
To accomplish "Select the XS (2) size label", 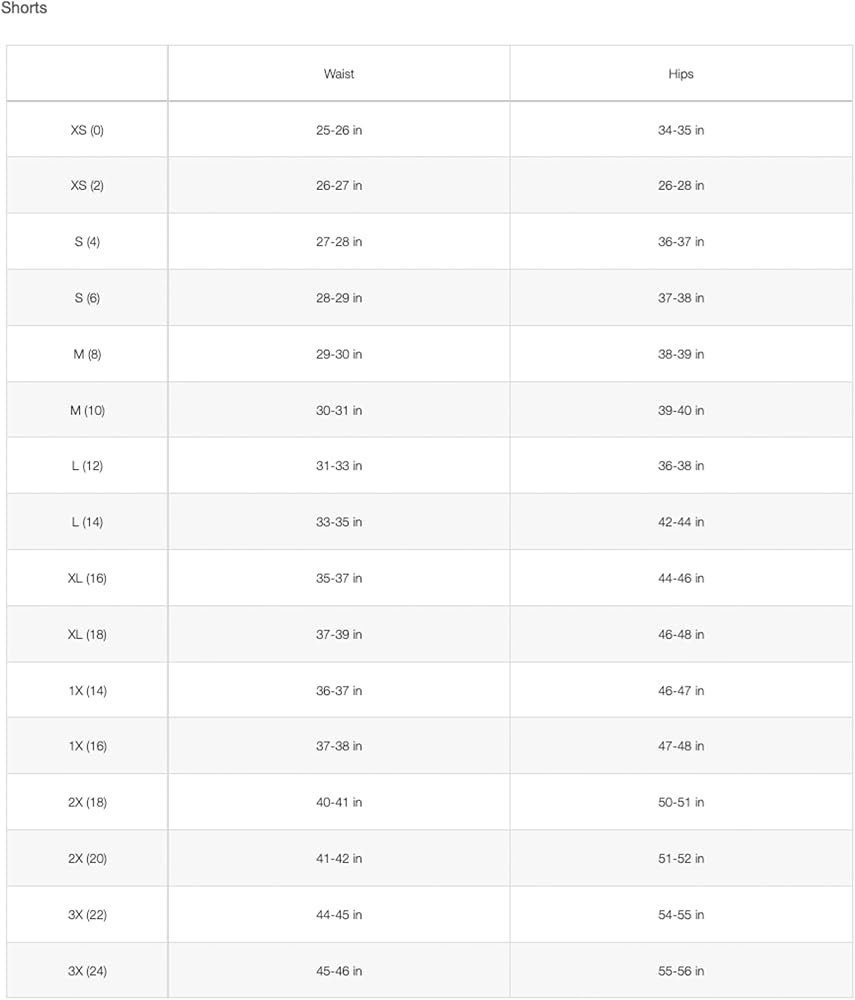I will click(x=87, y=186).
